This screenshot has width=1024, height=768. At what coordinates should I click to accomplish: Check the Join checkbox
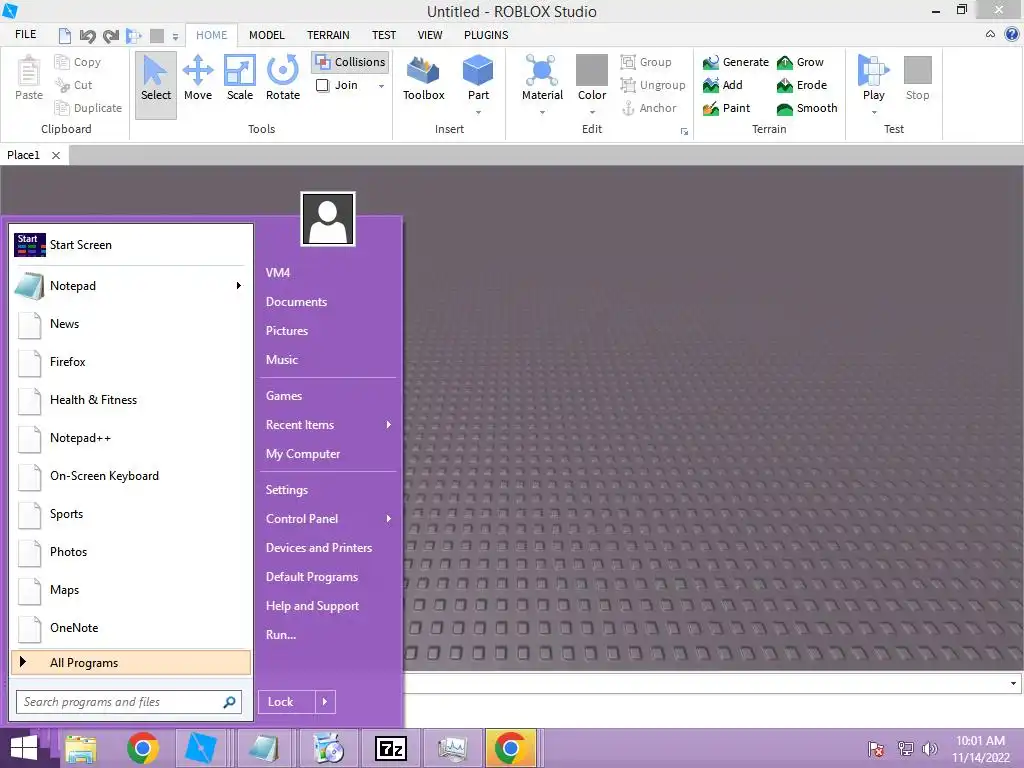coord(323,86)
